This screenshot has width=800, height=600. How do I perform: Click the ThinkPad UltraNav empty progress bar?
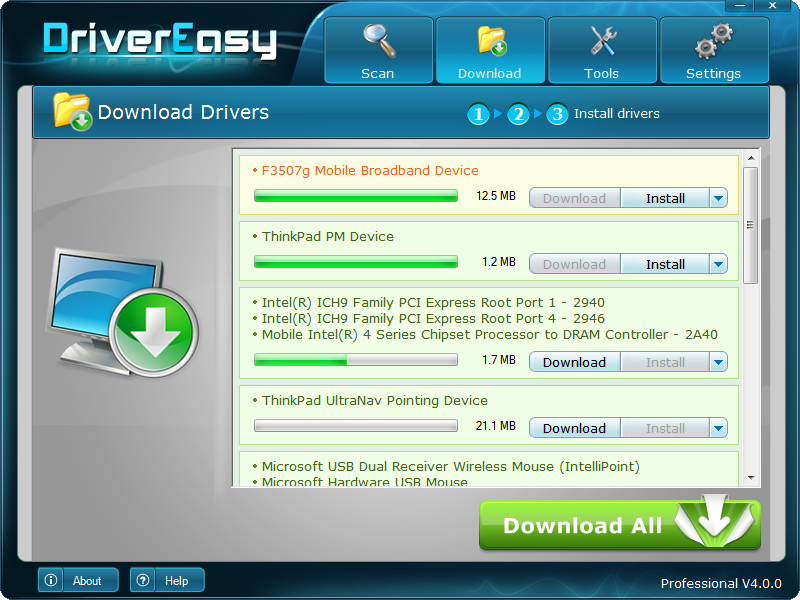click(356, 426)
